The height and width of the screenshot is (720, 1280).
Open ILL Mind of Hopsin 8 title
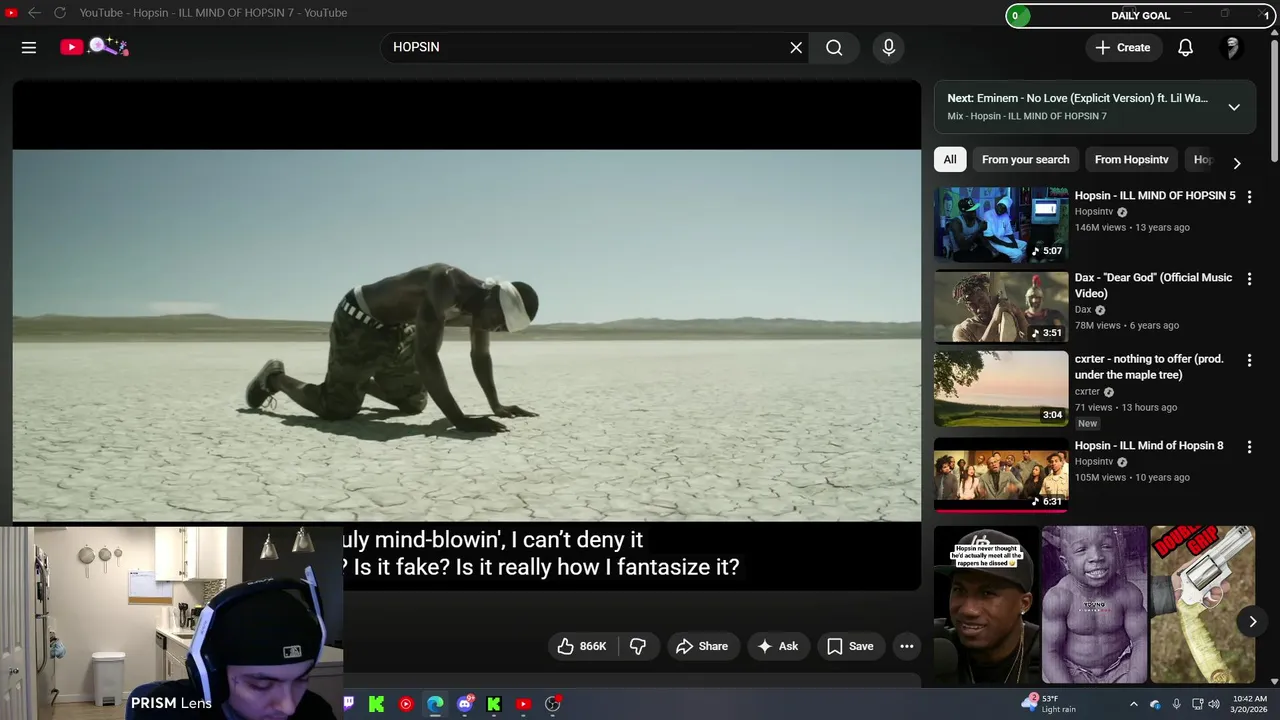coord(1149,446)
